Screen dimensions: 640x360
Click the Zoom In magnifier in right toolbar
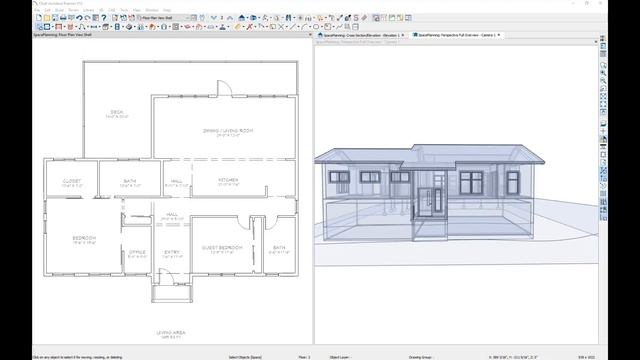pyautogui.click(x=603, y=73)
